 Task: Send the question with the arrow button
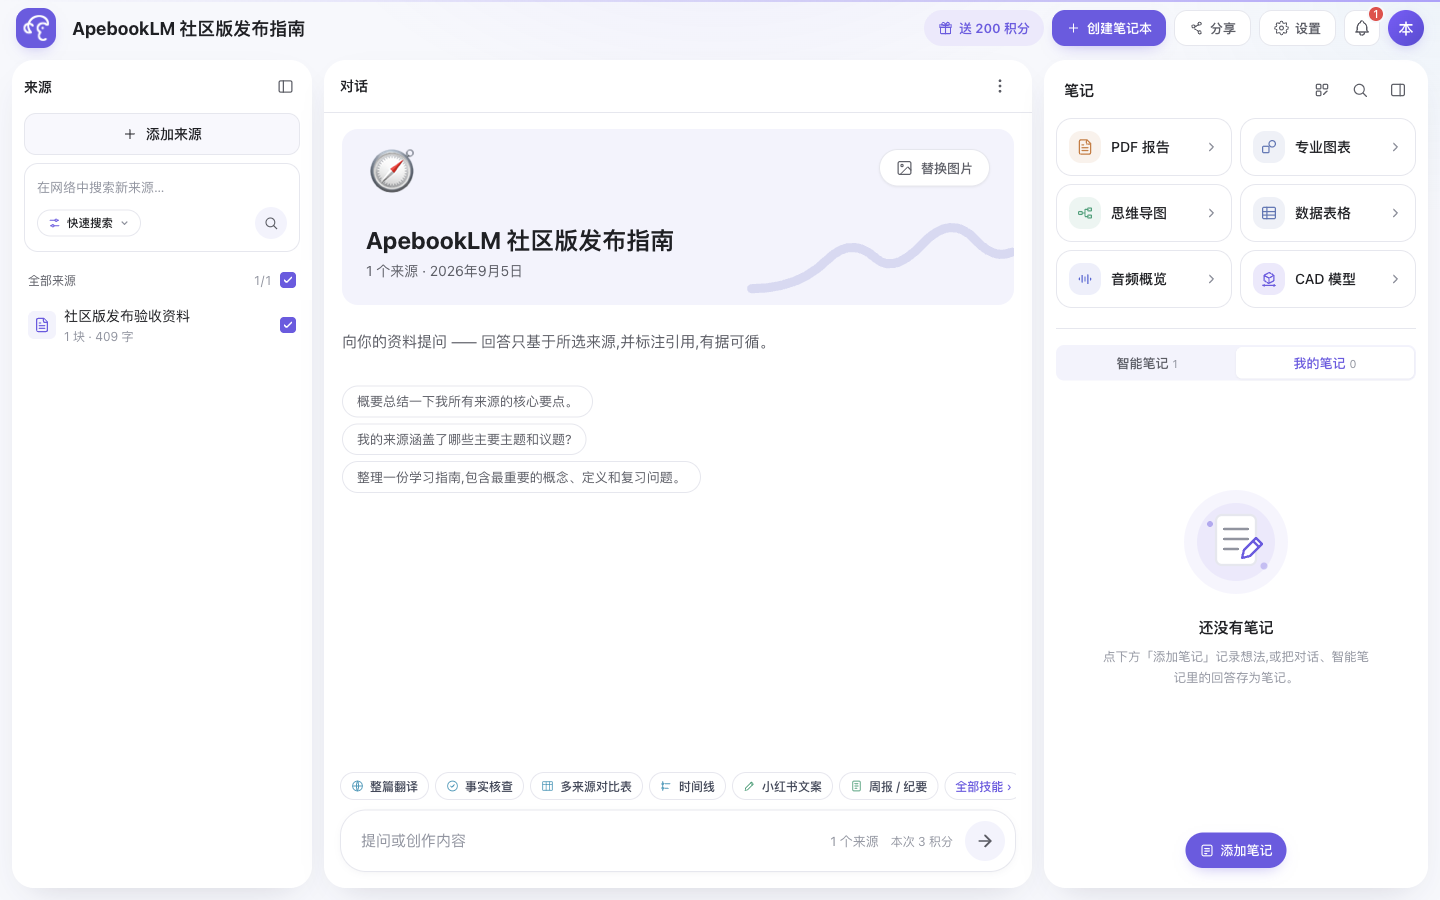coord(985,841)
